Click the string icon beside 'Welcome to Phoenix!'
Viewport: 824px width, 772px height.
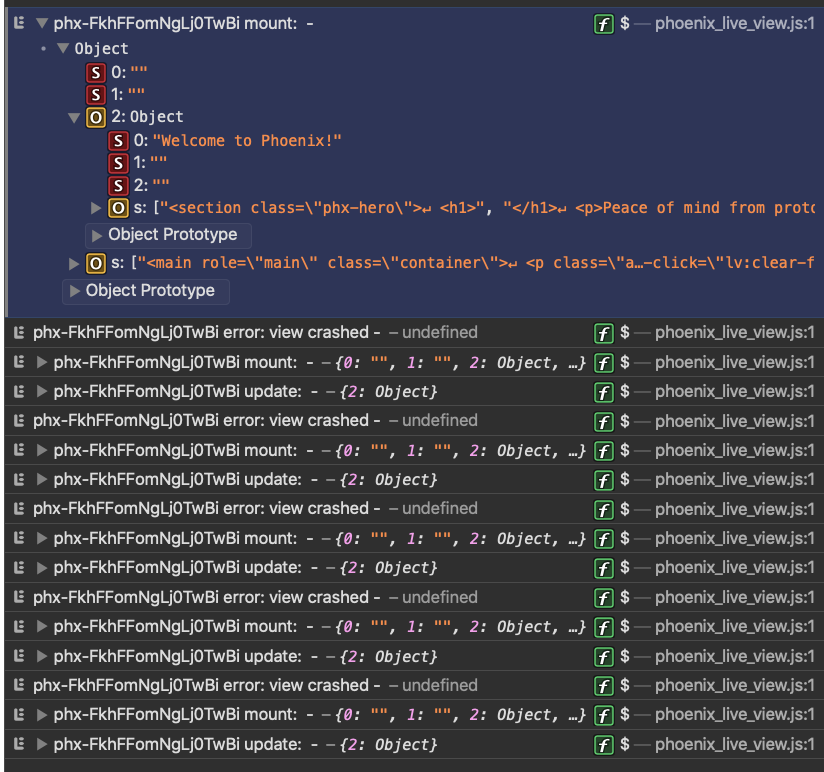coord(118,141)
